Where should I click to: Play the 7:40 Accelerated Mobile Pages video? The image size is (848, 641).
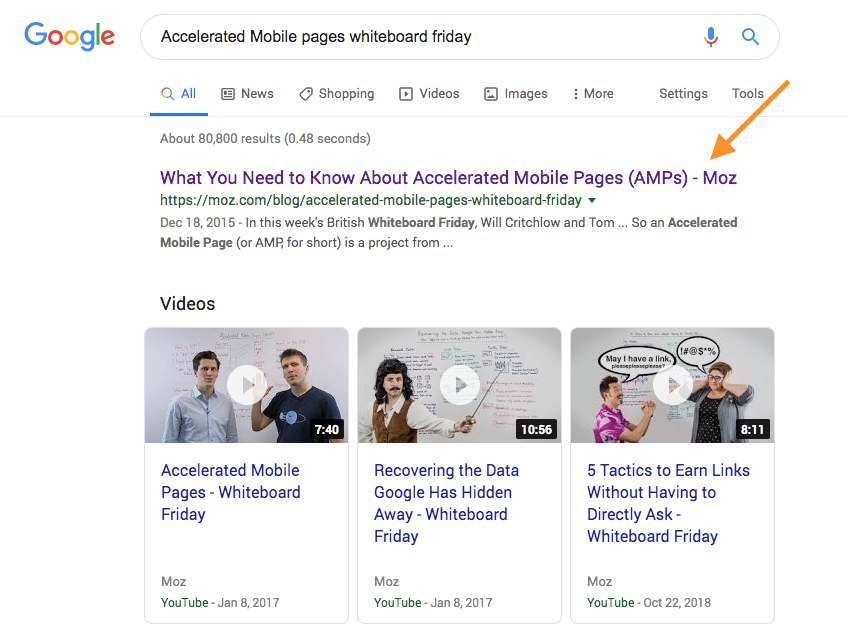[x=247, y=385]
